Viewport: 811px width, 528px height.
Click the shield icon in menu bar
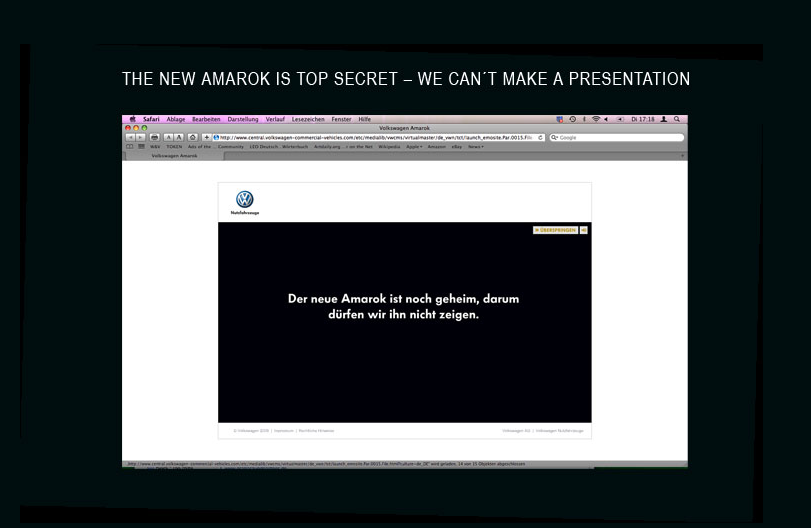[559, 119]
